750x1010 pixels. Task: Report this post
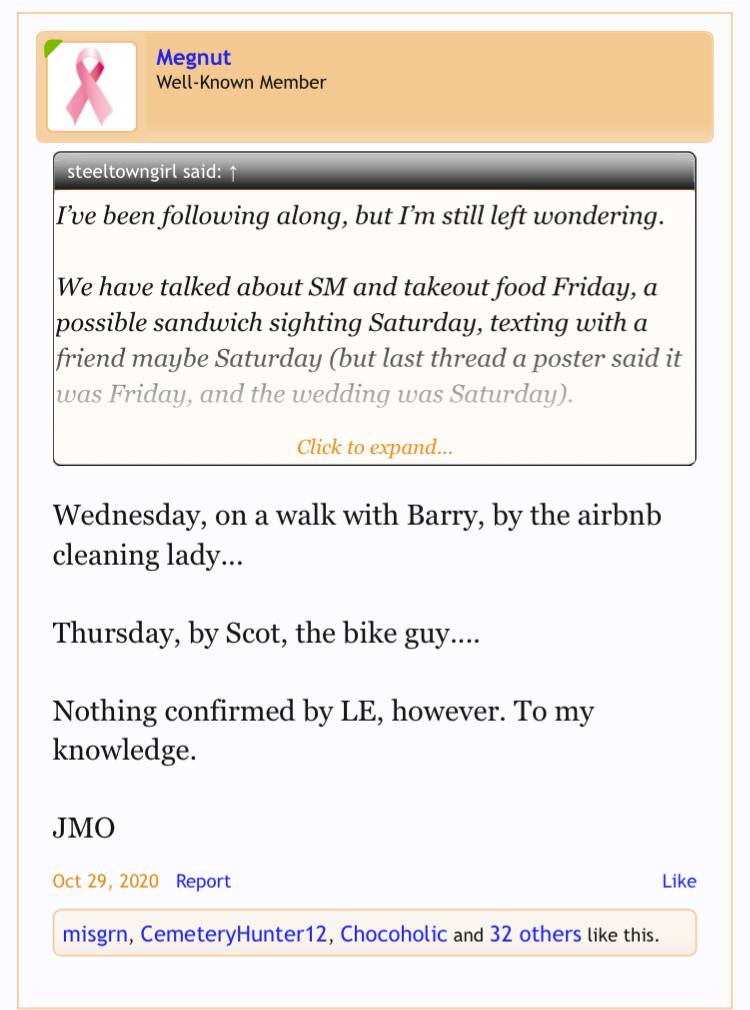tap(203, 881)
